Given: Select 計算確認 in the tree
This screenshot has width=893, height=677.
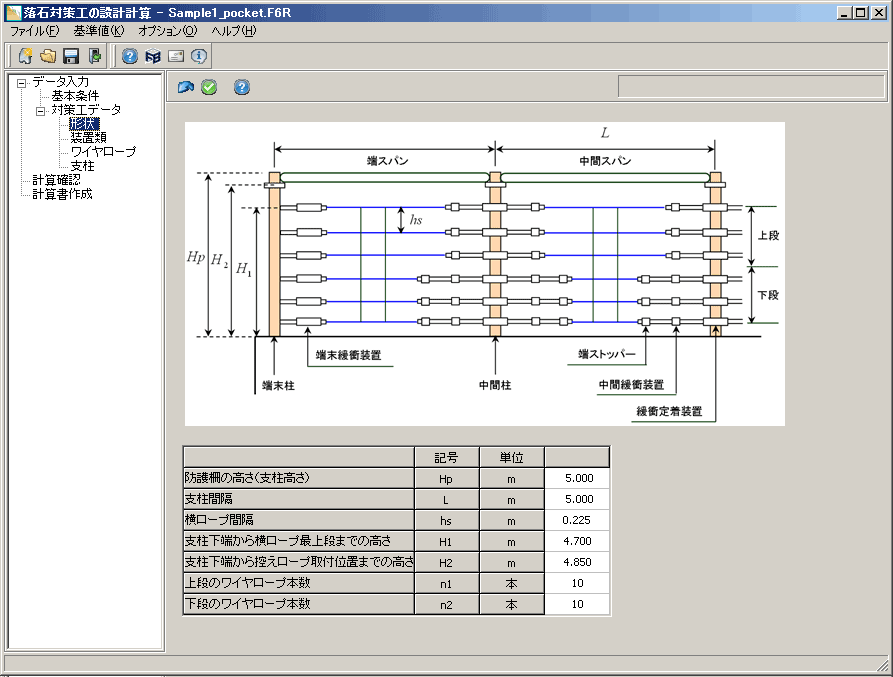Looking at the screenshot, I should [56, 180].
